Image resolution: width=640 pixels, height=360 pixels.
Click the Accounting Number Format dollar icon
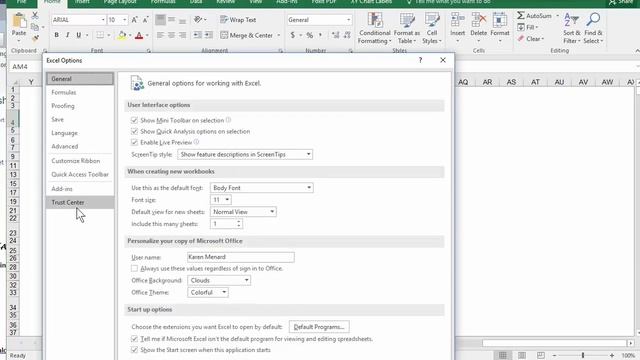pyautogui.click(x=293, y=35)
